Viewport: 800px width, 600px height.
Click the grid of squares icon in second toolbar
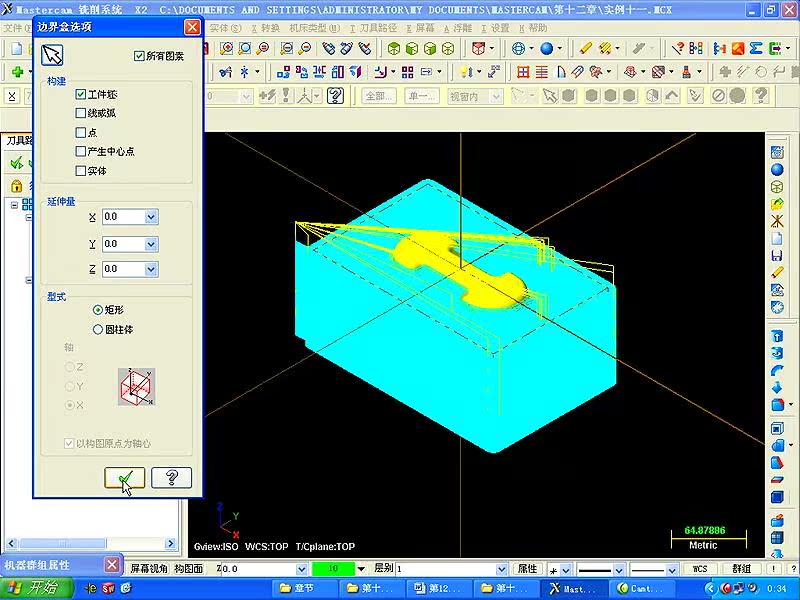pyautogui.click(x=407, y=72)
